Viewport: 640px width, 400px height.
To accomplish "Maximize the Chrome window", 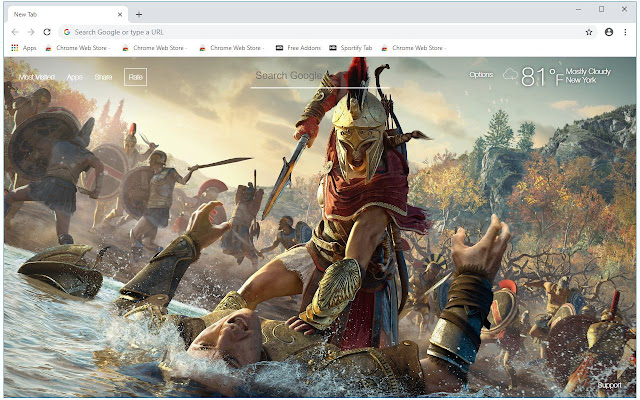I will pyautogui.click(x=601, y=9).
